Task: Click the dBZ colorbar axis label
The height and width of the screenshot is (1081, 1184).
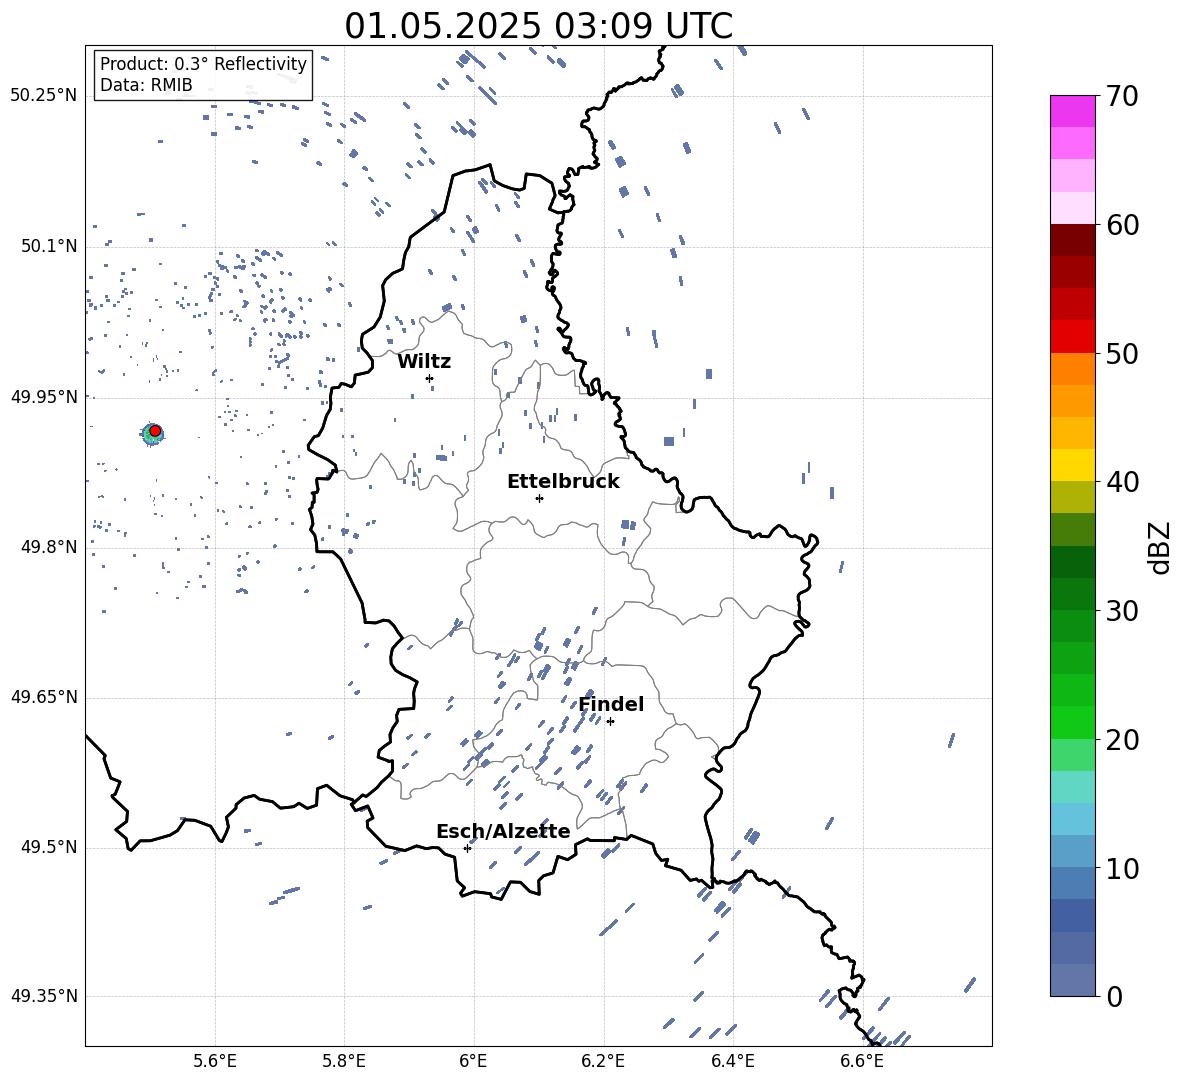Action: point(1161,547)
